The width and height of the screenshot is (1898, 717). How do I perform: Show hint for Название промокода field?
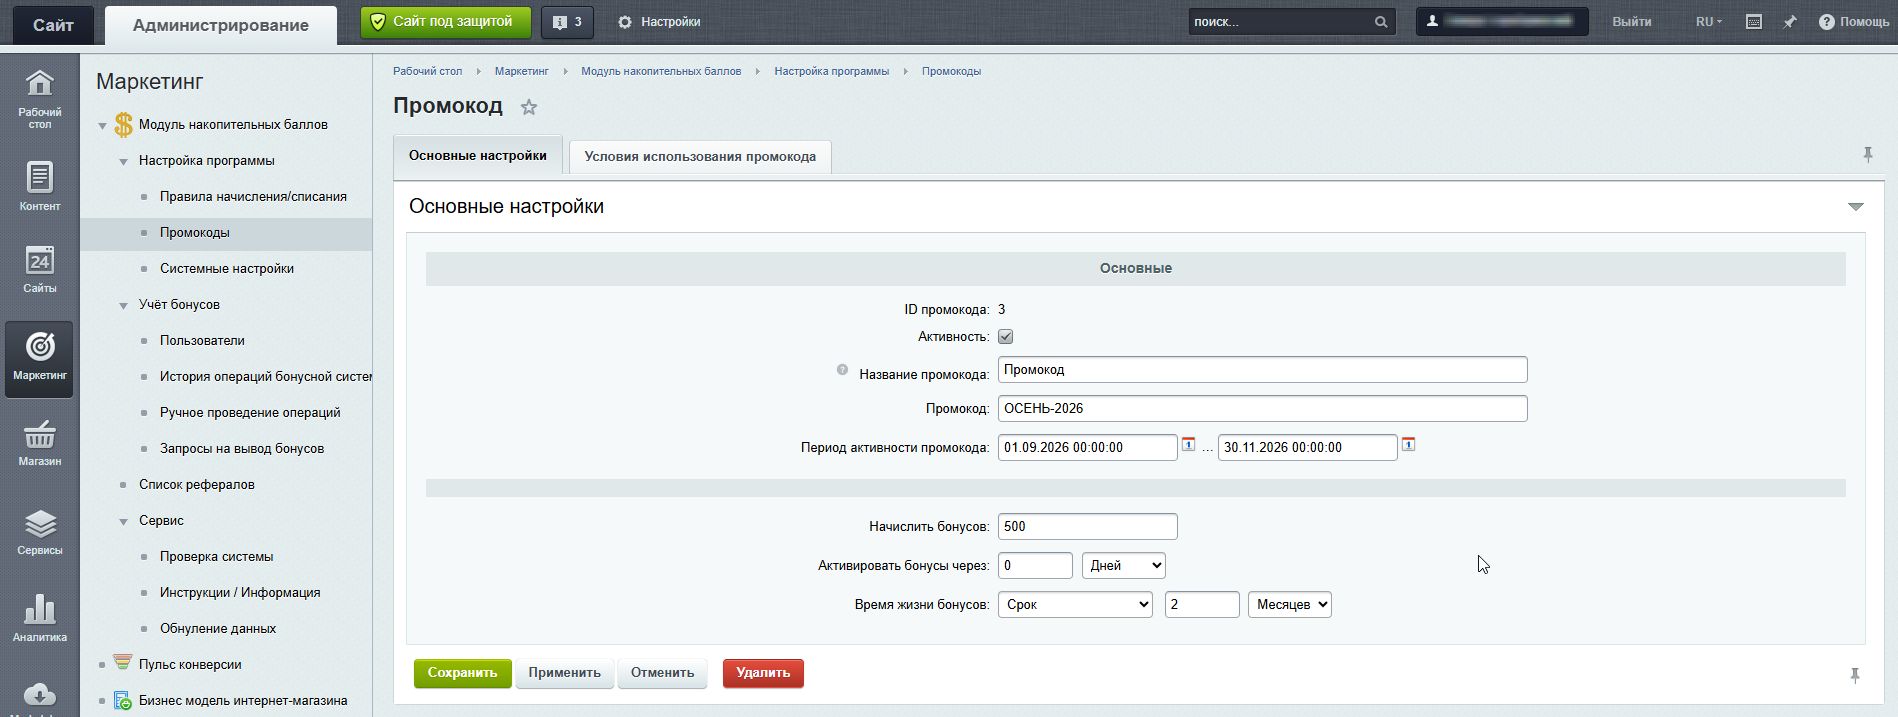[842, 370]
